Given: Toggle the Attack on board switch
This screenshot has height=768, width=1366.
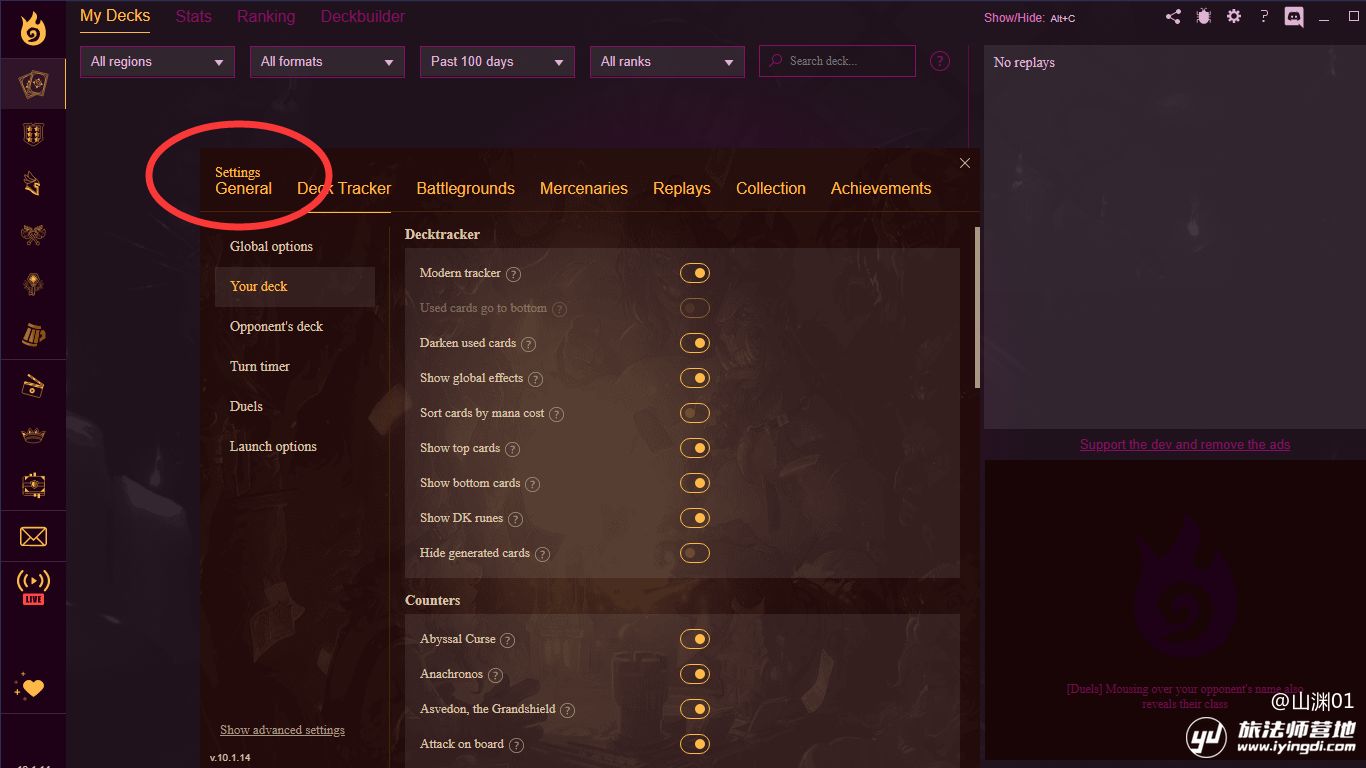Looking at the screenshot, I should pos(695,744).
